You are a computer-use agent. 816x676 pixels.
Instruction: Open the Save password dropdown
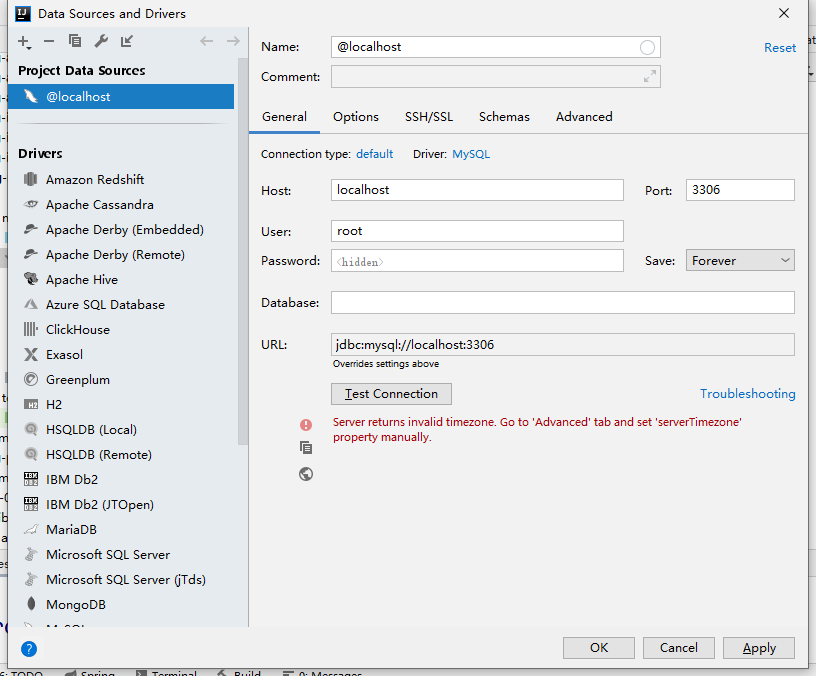(740, 260)
